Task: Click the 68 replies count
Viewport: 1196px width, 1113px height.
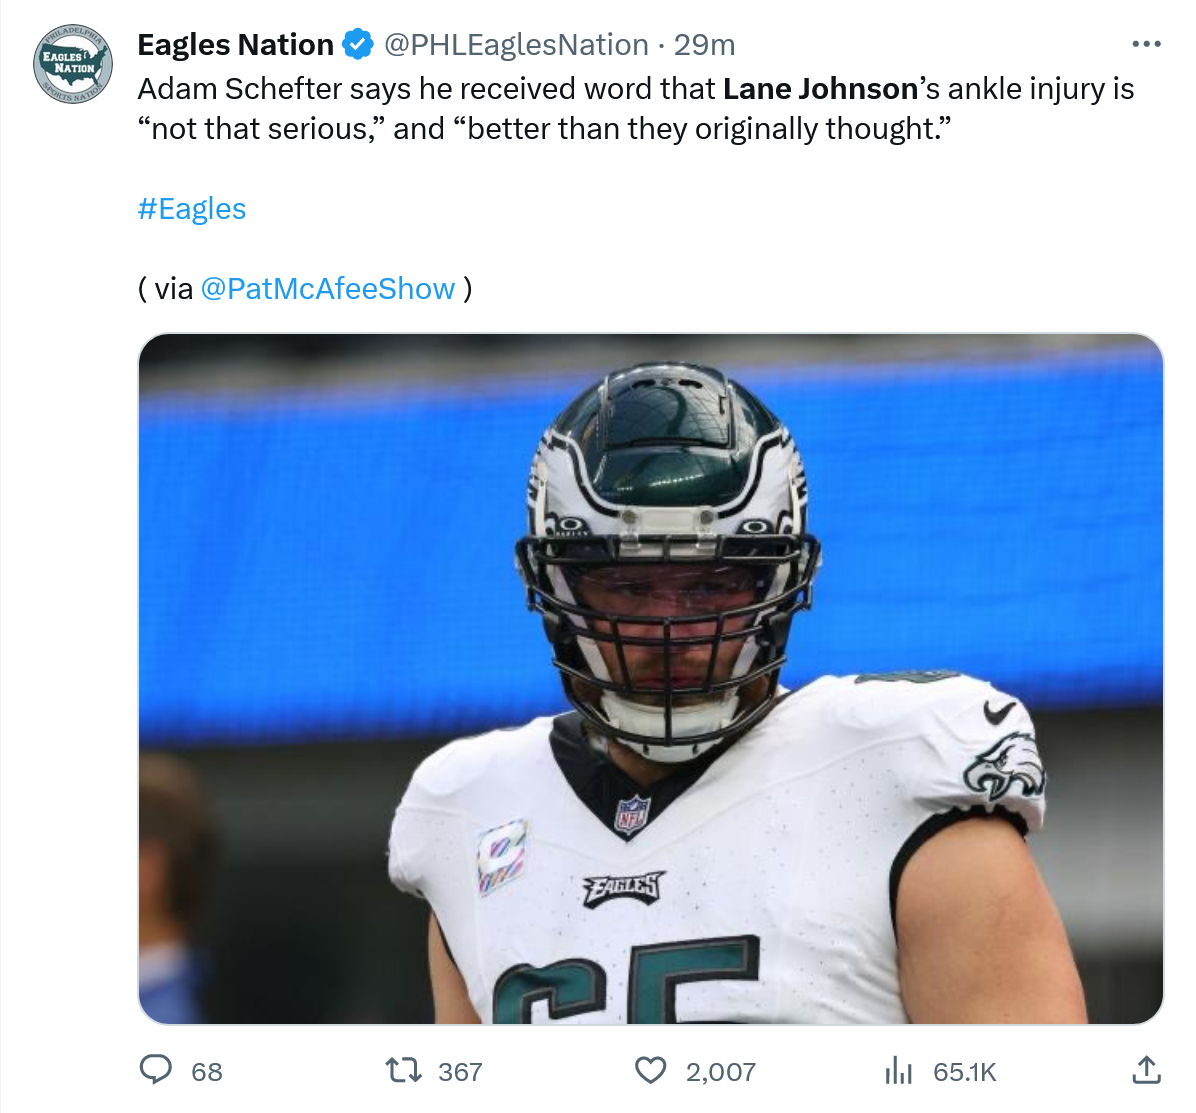Action: tap(207, 1072)
